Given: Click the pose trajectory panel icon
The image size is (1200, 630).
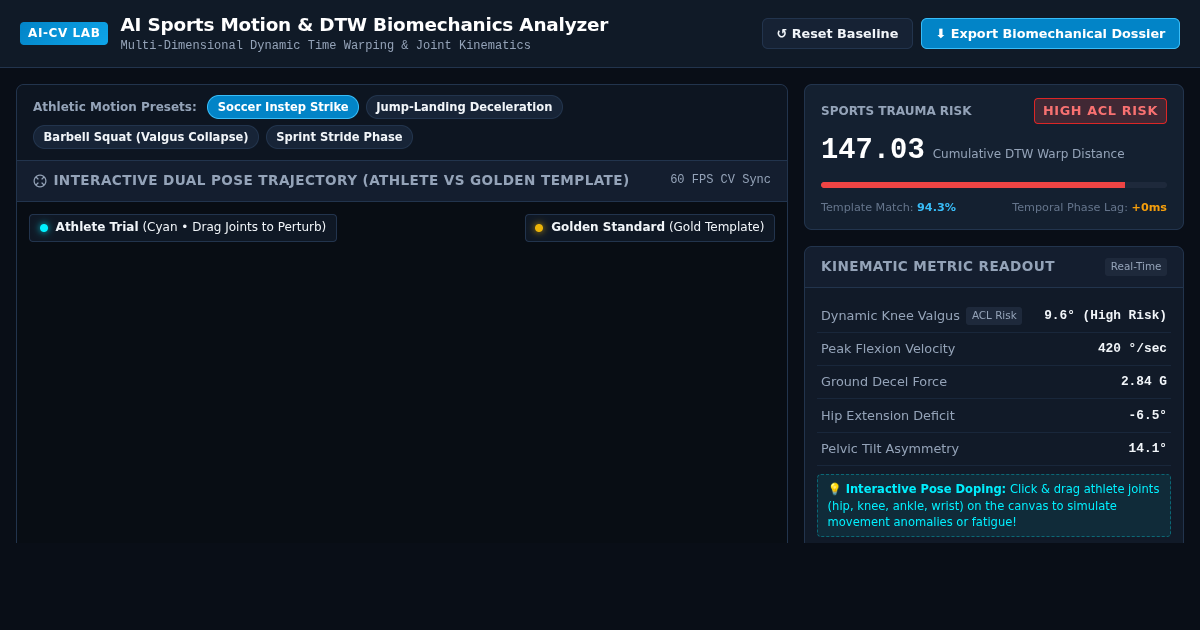Looking at the screenshot, I should (x=40, y=181).
